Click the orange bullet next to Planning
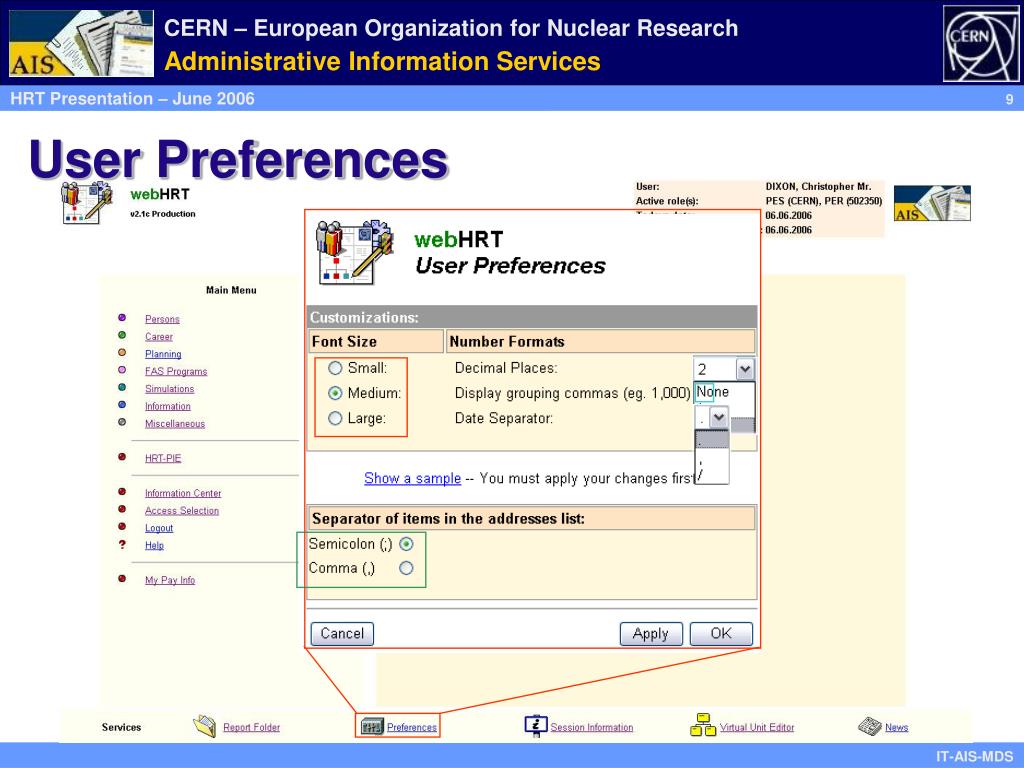The width and height of the screenshot is (1024, 768). [x=122, y=353]
